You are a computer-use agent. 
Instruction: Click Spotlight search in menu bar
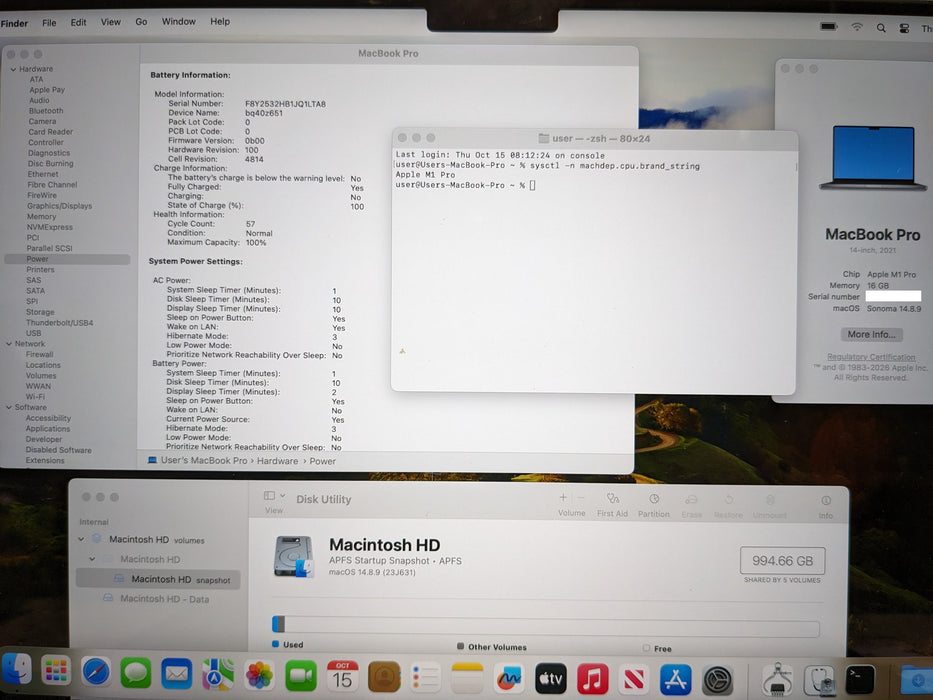(881, 28)
